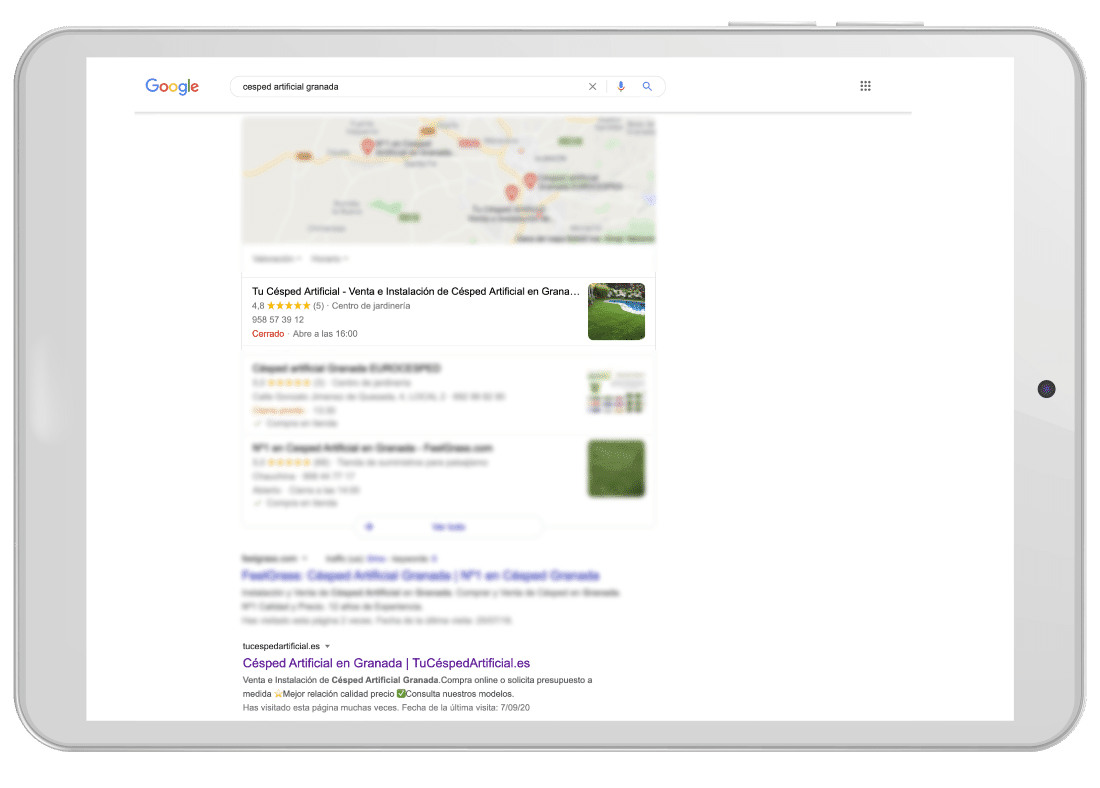The image size is (1100, 788).
Task: Open the Google apps grid
Action: click(866, 86)
